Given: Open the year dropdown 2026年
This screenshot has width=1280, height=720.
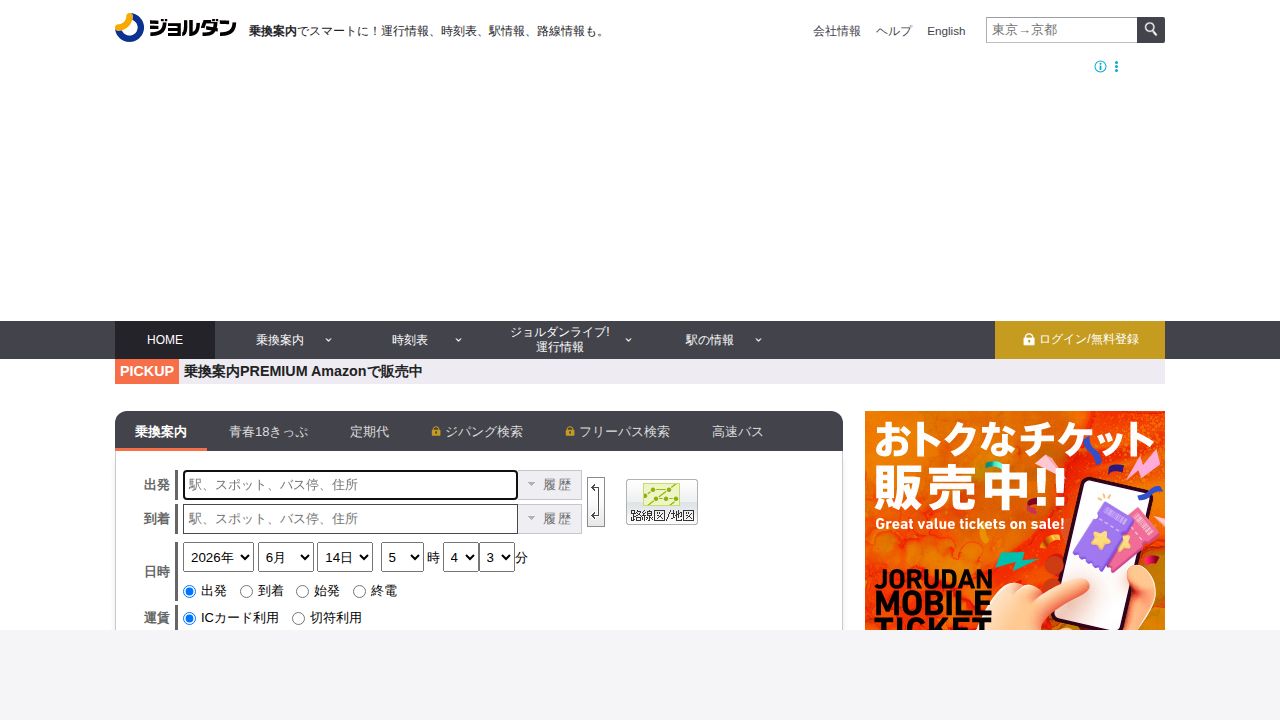Looking at the screenshot, I should click(218, 557).
